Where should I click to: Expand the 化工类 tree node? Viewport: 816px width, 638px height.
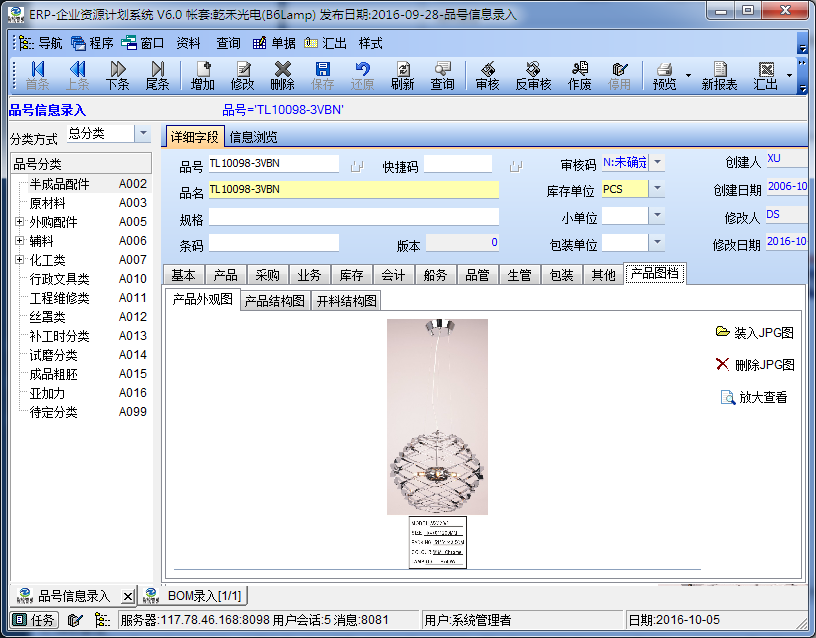pos(19,260)
